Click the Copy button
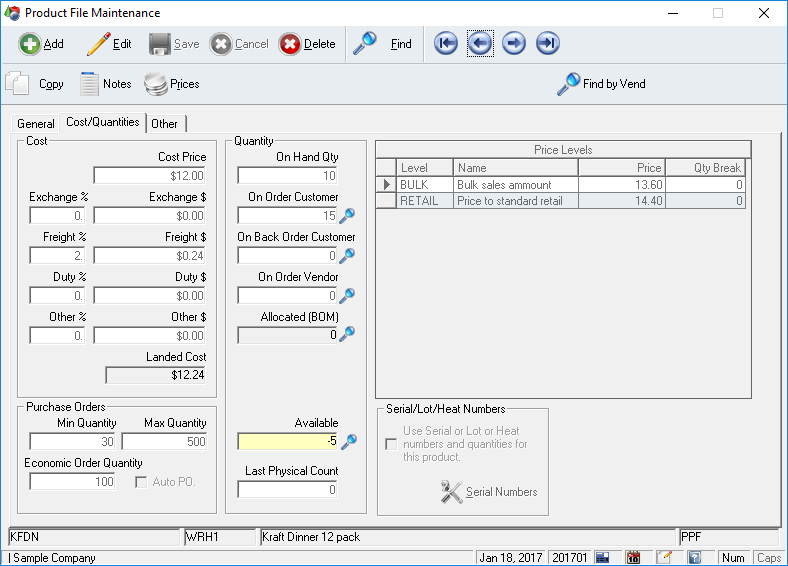Screen dimensions: 788x566 [x=36, y=84]
